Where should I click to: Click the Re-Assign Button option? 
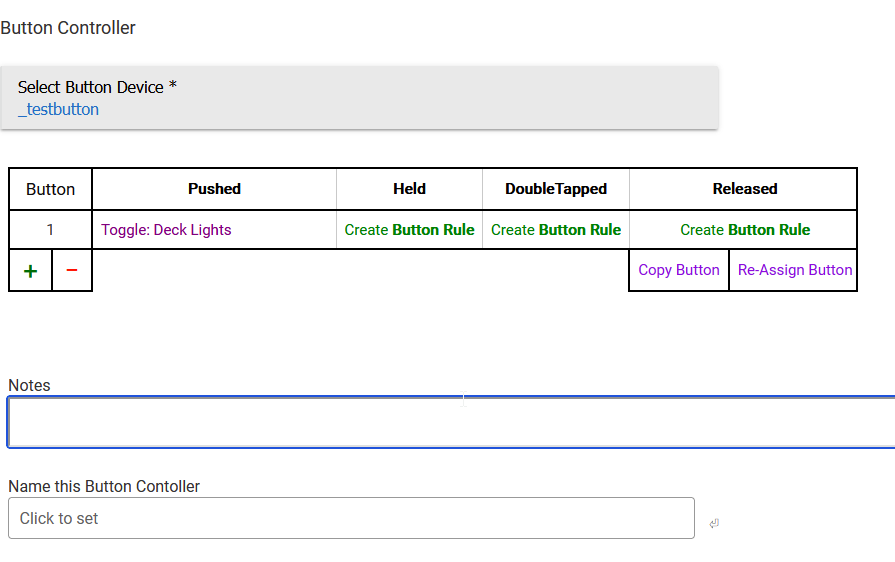pos(795,270)
